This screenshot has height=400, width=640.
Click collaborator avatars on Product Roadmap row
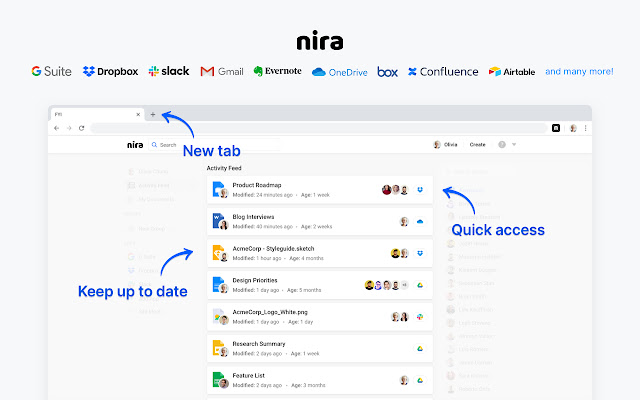(x=395, y=190)
